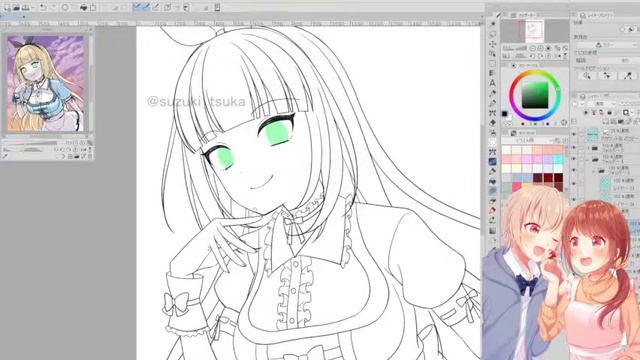Screen dimensions: 640x360
Task: Toggle the second highlighted Snap button
Action: 147,7
